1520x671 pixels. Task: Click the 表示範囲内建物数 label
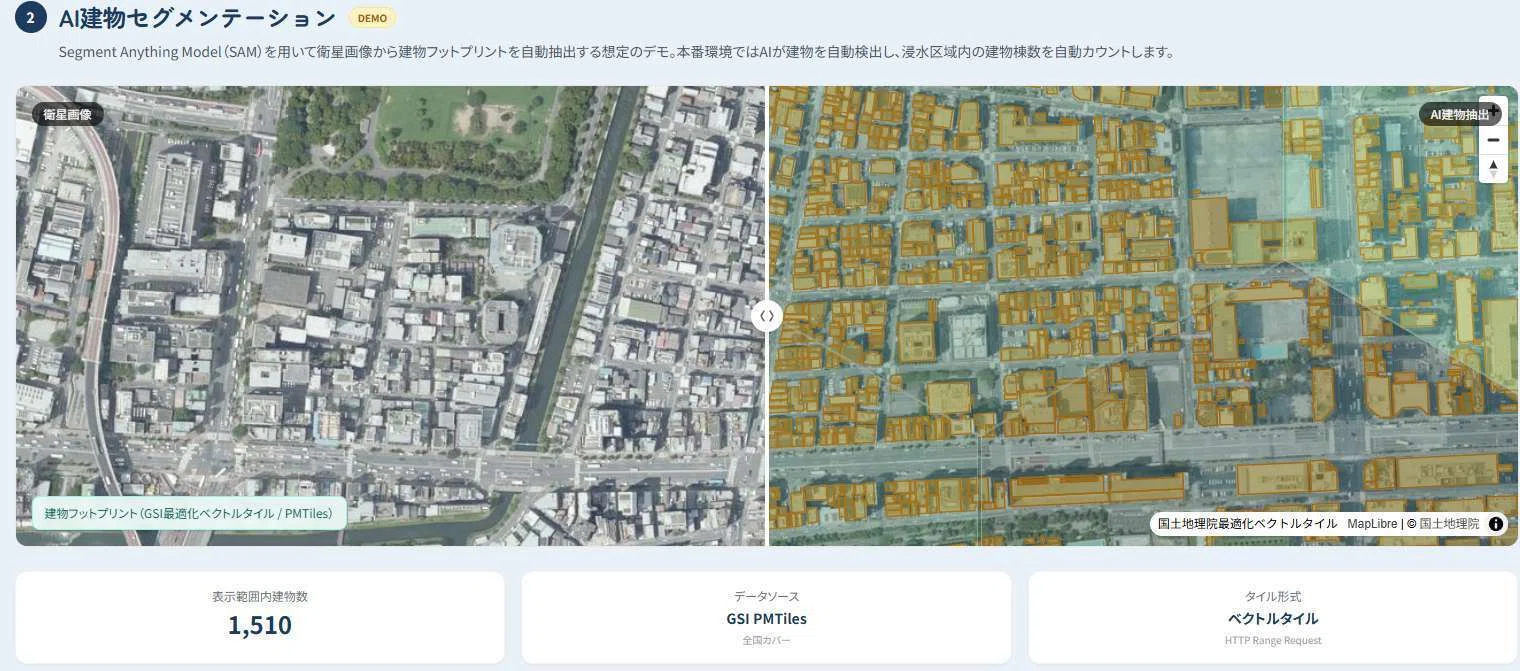(260, 596)
